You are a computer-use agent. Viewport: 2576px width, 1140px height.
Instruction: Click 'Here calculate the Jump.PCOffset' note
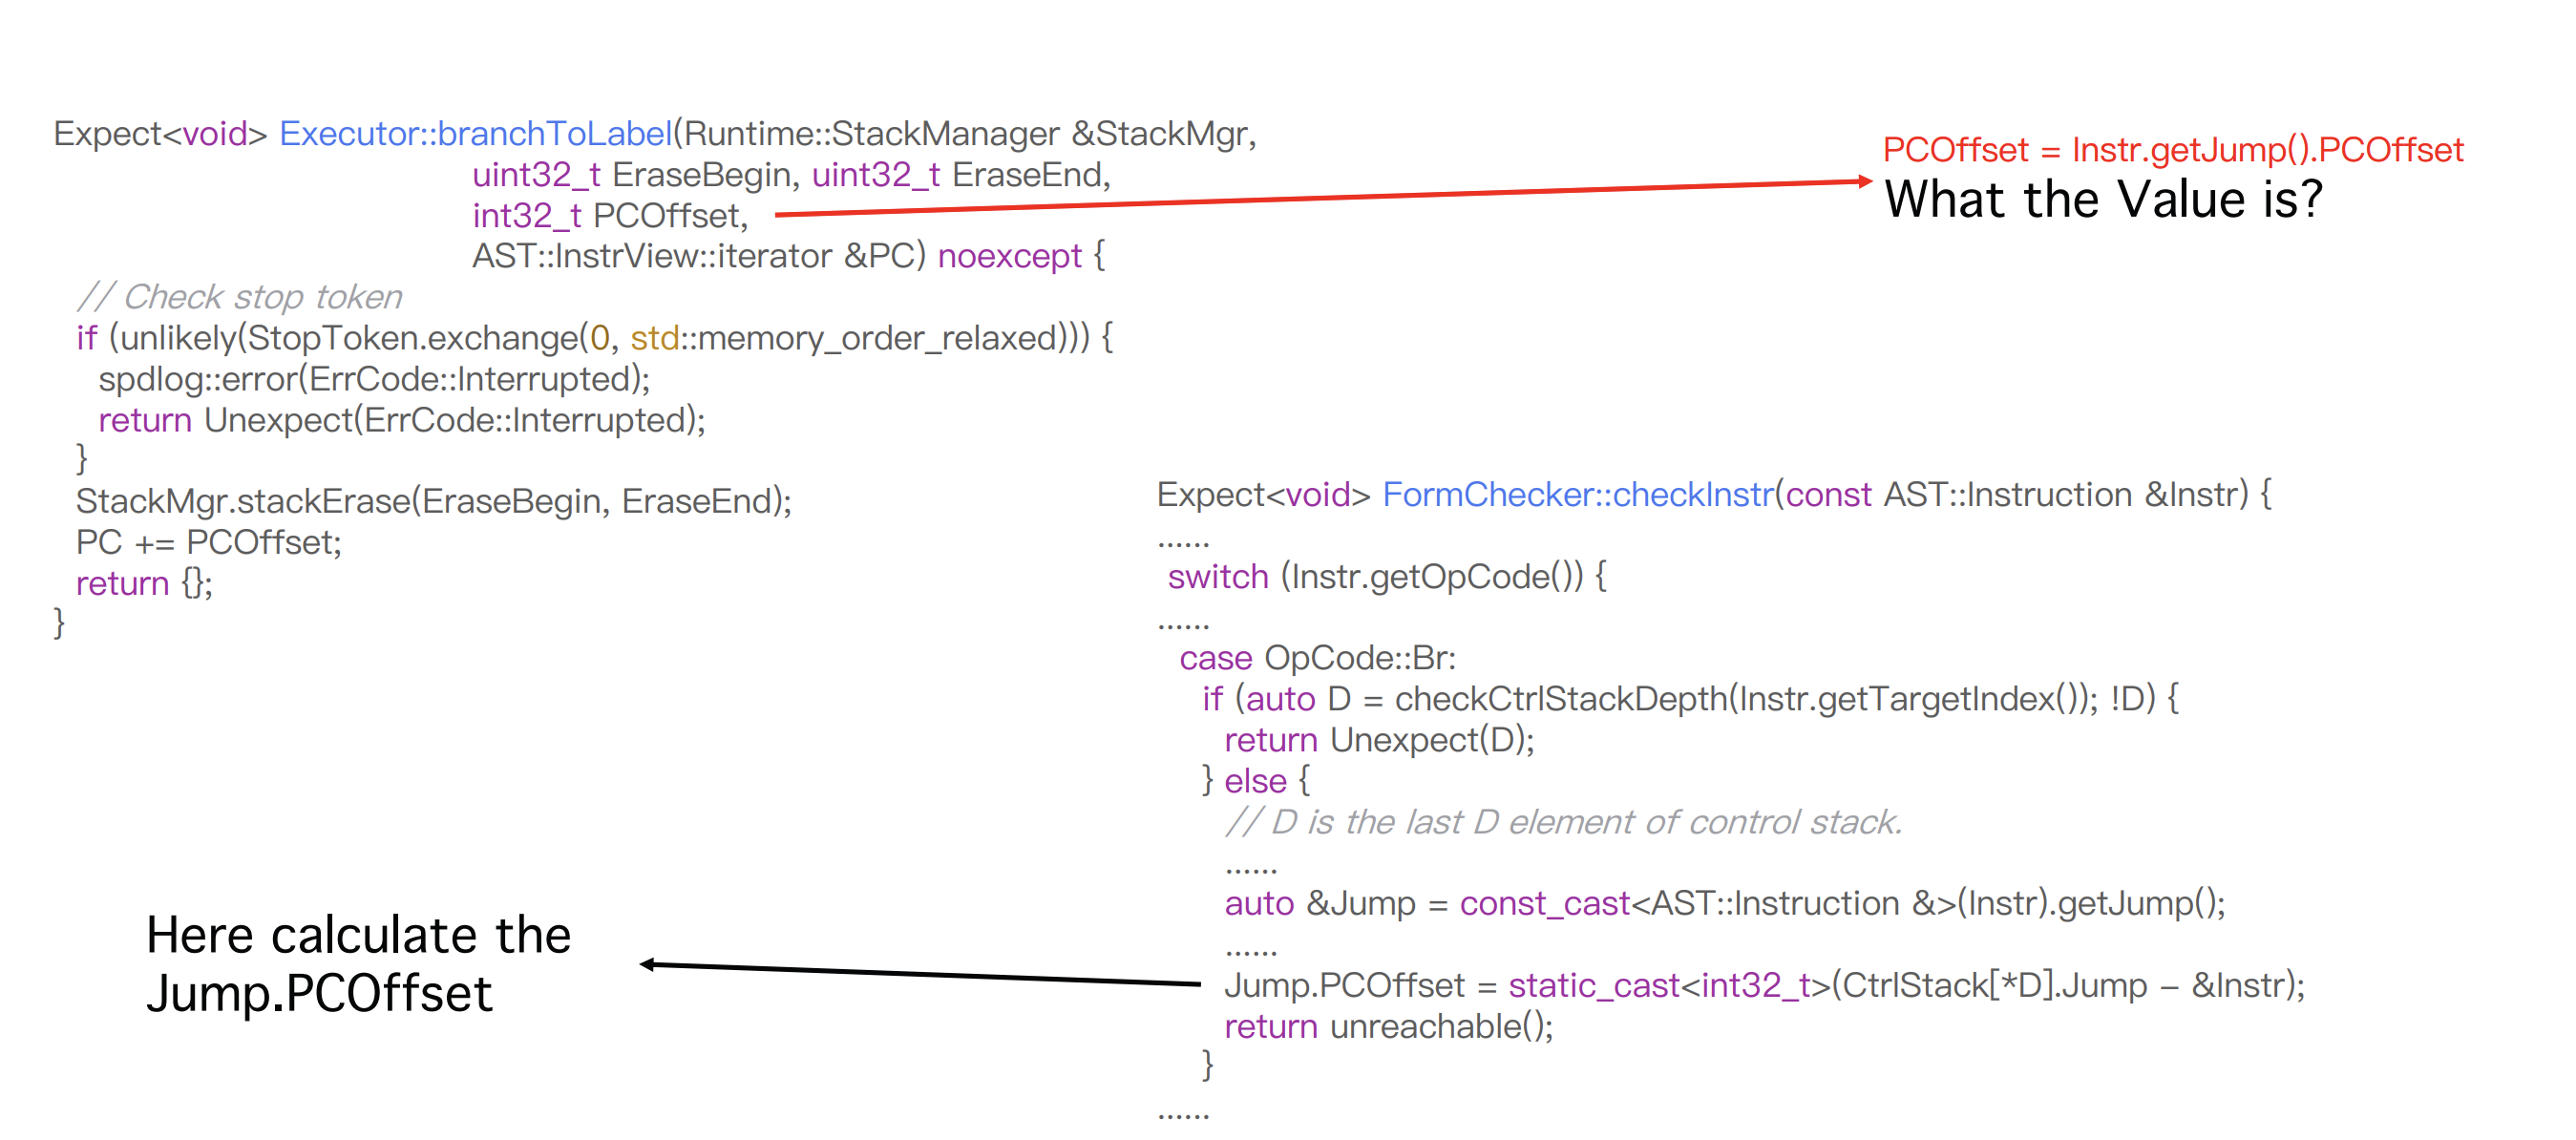pyautogui.click(x=358, y=964)
